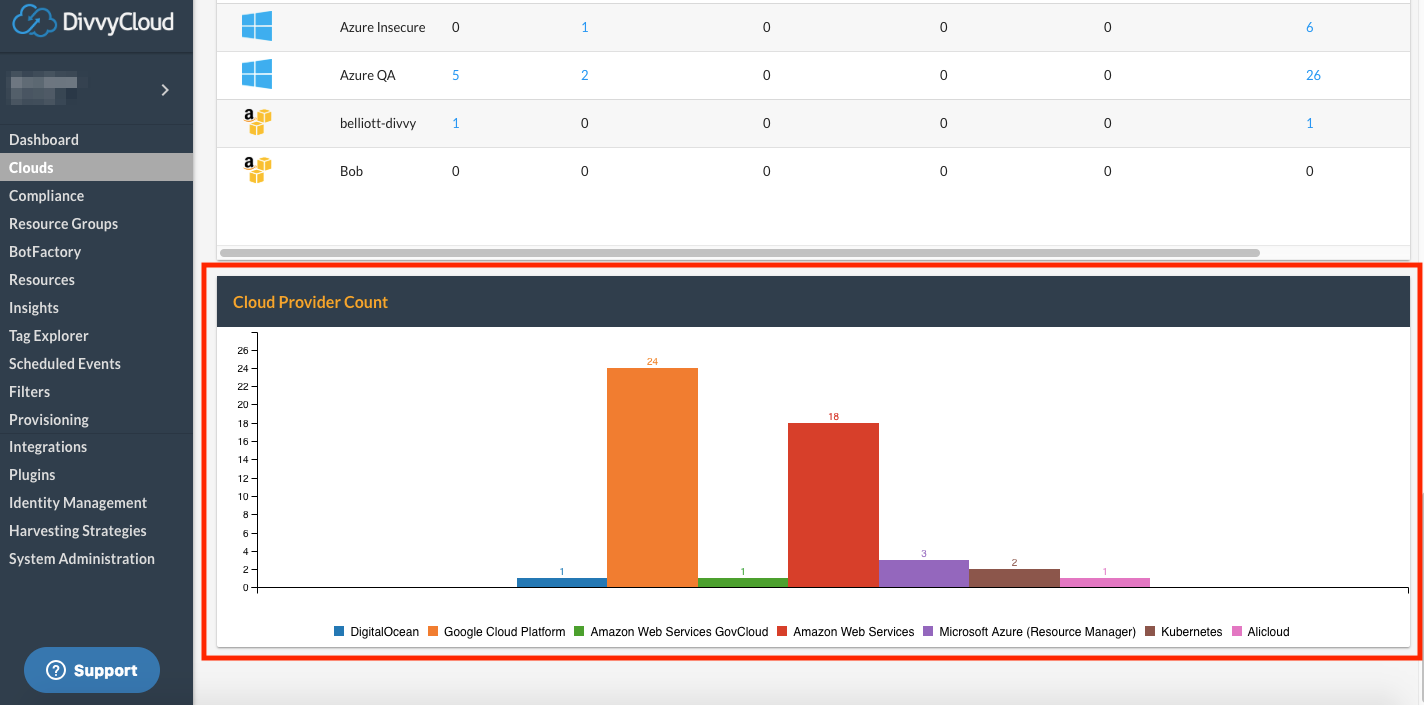Click the Cloud Provider Count heading
The image size is (1424, 705).
(310, 302)
